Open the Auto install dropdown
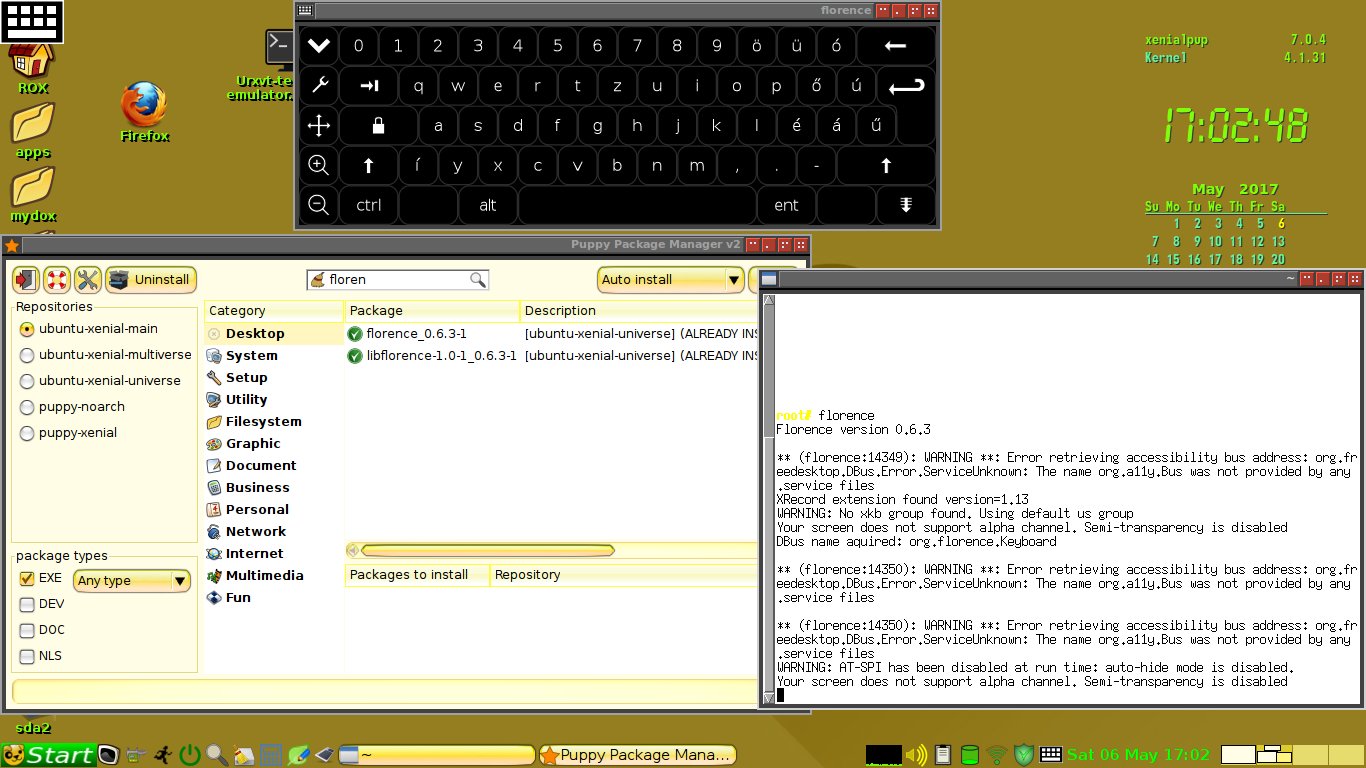 click(x=671, y=280)
